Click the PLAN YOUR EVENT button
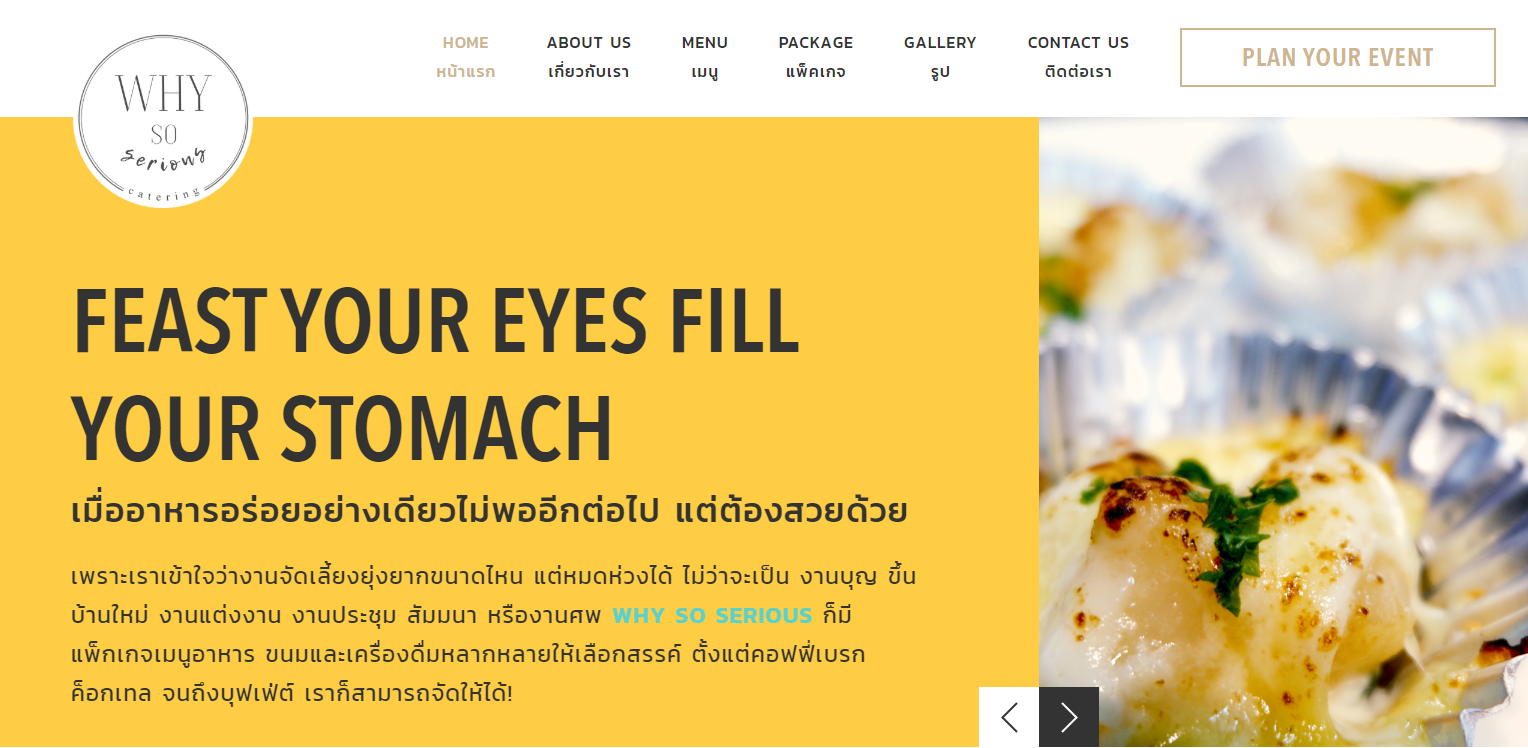Image resolution: width=1528 pixels, height=748 pixels. (1338, 57)
